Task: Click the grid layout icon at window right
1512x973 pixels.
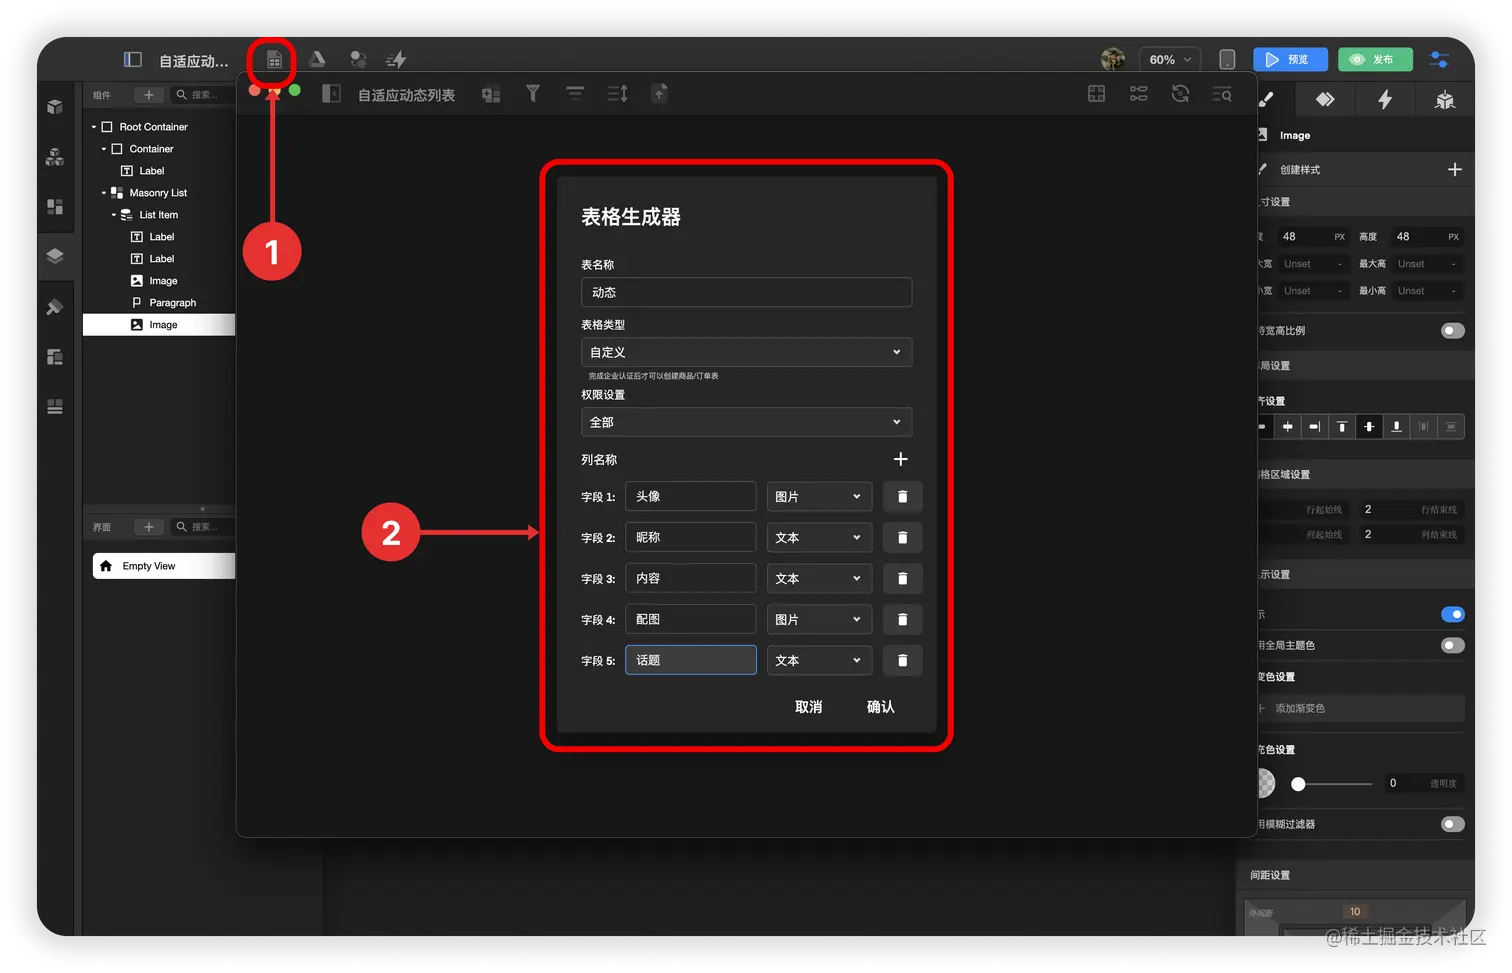Action: pos(1097,94)
